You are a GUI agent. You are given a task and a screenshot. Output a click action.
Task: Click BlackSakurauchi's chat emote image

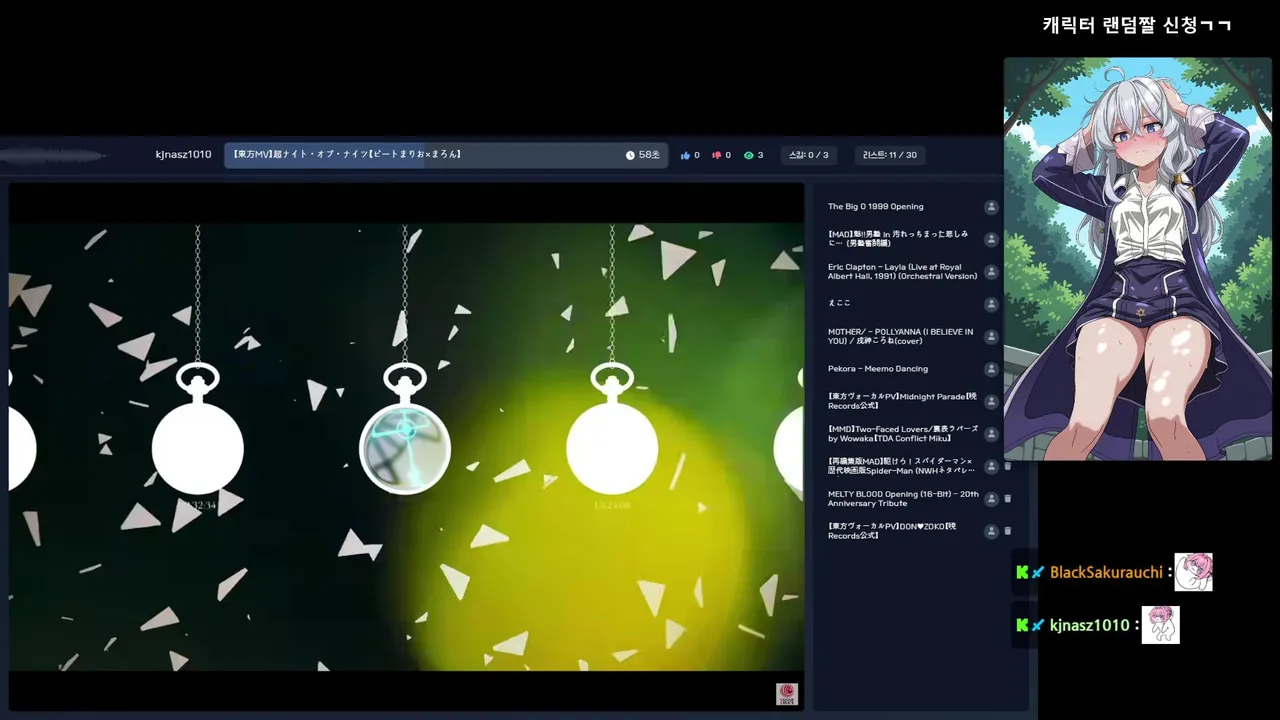coord(1193,572)
